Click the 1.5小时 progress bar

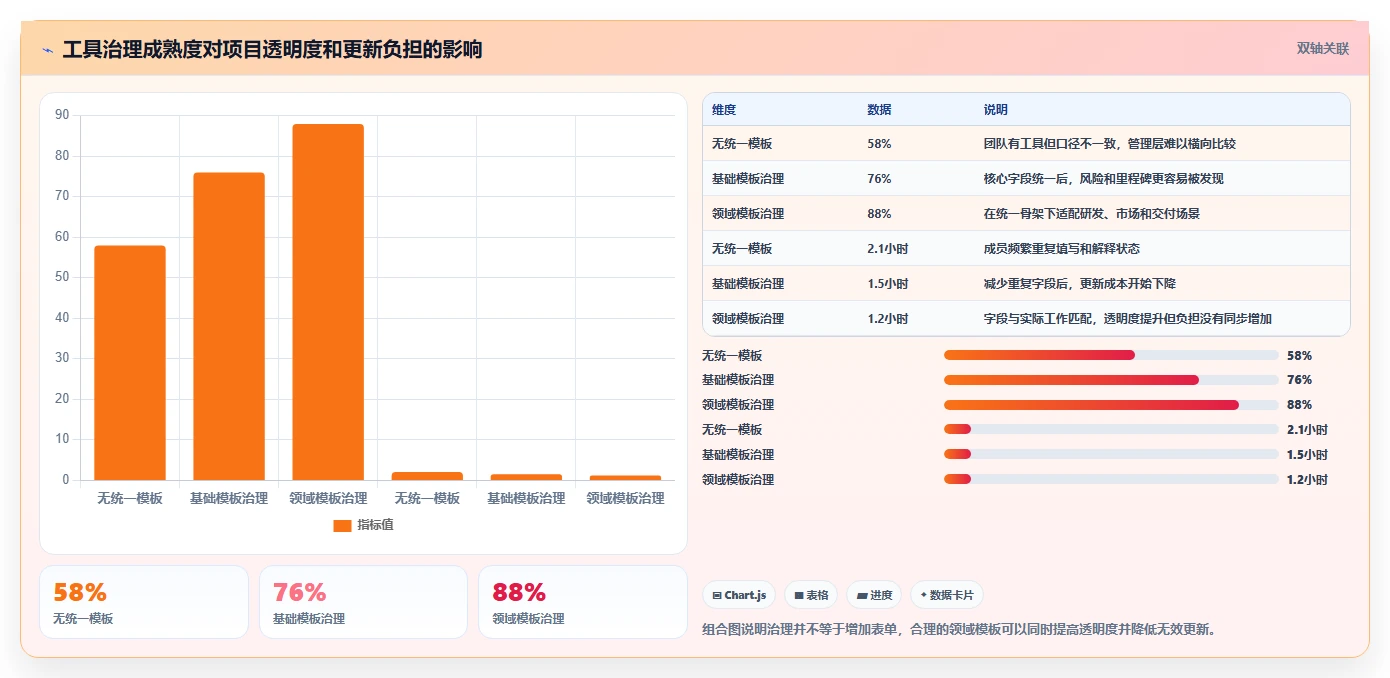coord(1111,454)
